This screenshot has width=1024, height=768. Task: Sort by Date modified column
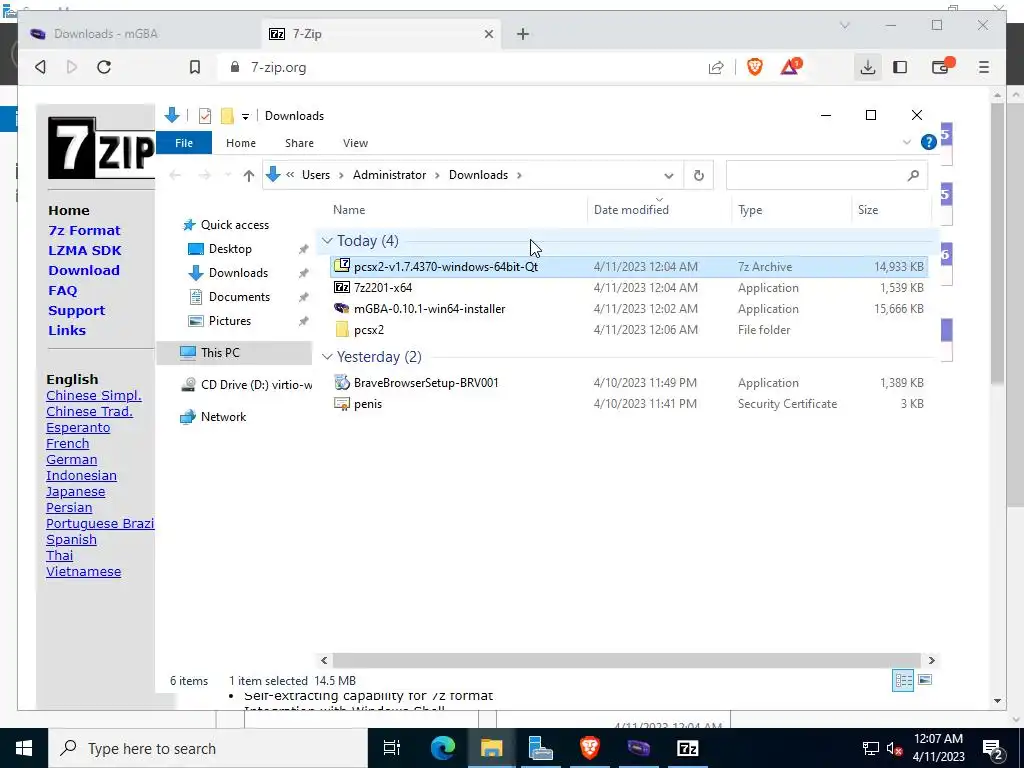coord(659,210)
